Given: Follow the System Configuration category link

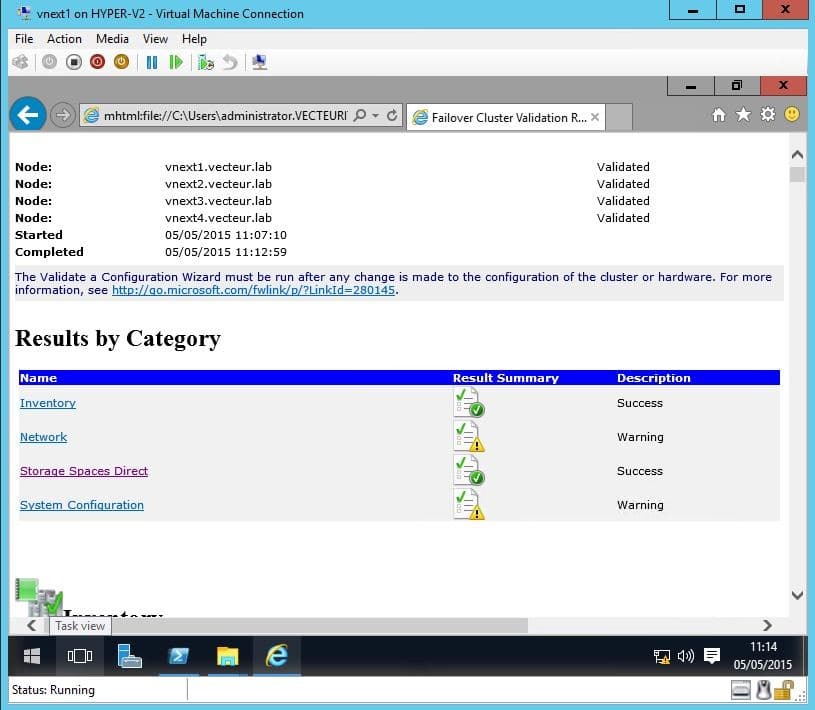Looking at the screenshot, I should [x=82, y=505].
